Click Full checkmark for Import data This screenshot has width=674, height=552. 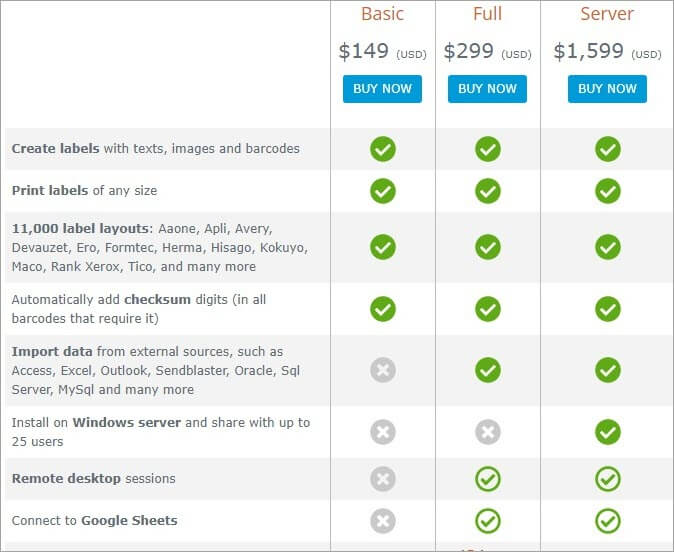coord(488,370)
